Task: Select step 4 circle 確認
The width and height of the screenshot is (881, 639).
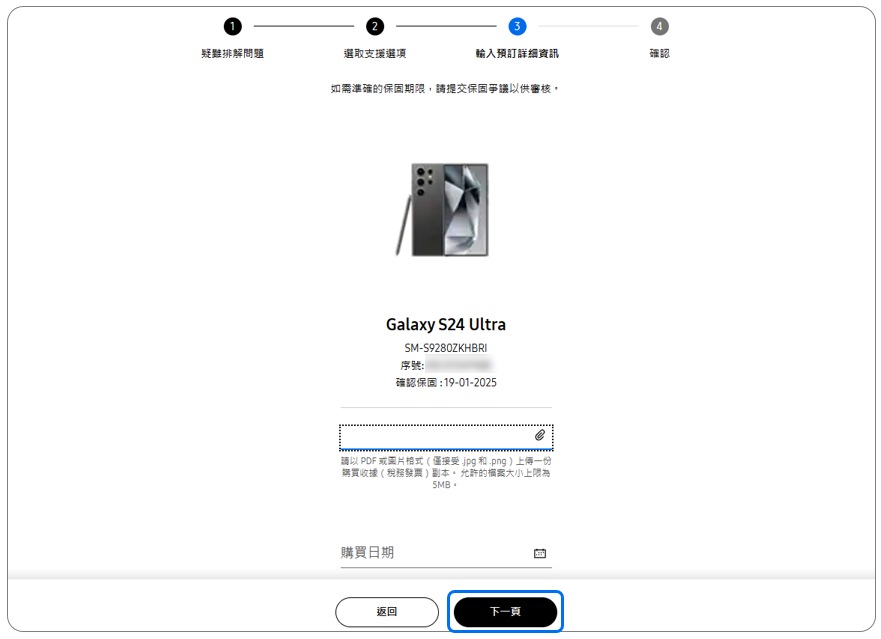Action: click(660, 26)
